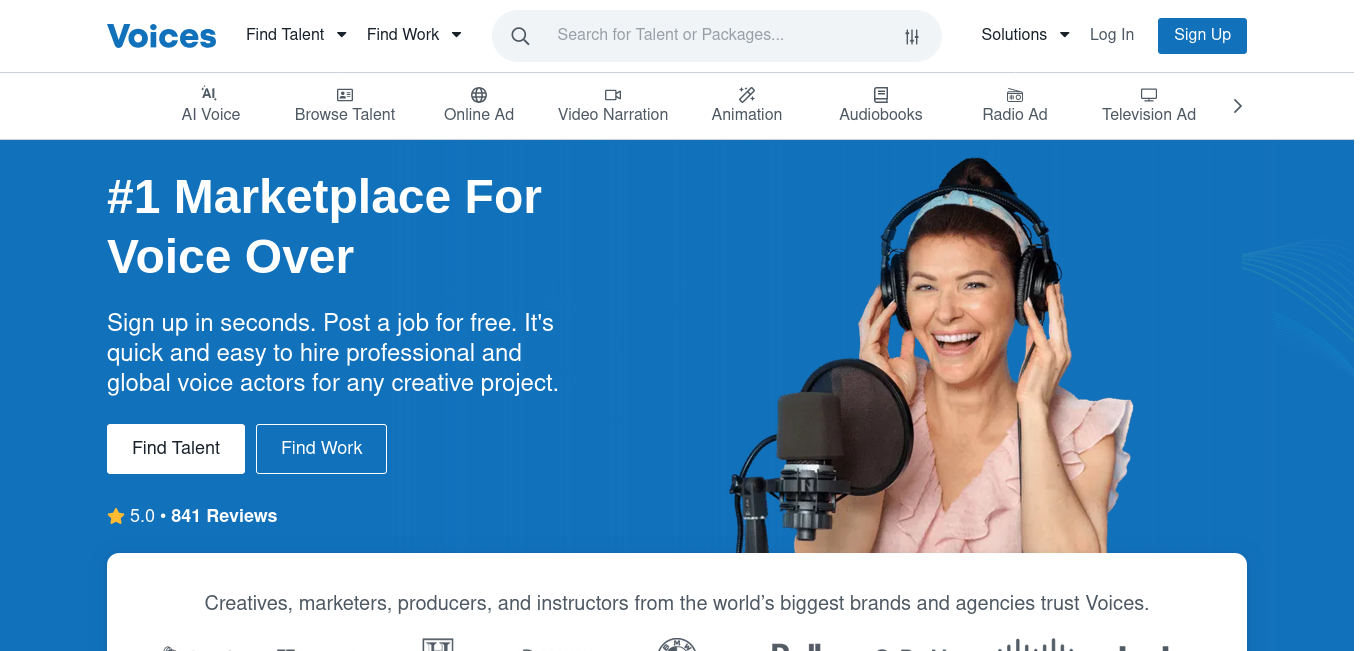The width and height of the screenshot is (1366, 651).
Task: Select the Radio Ad category label
Action: tap(1015, 114)
